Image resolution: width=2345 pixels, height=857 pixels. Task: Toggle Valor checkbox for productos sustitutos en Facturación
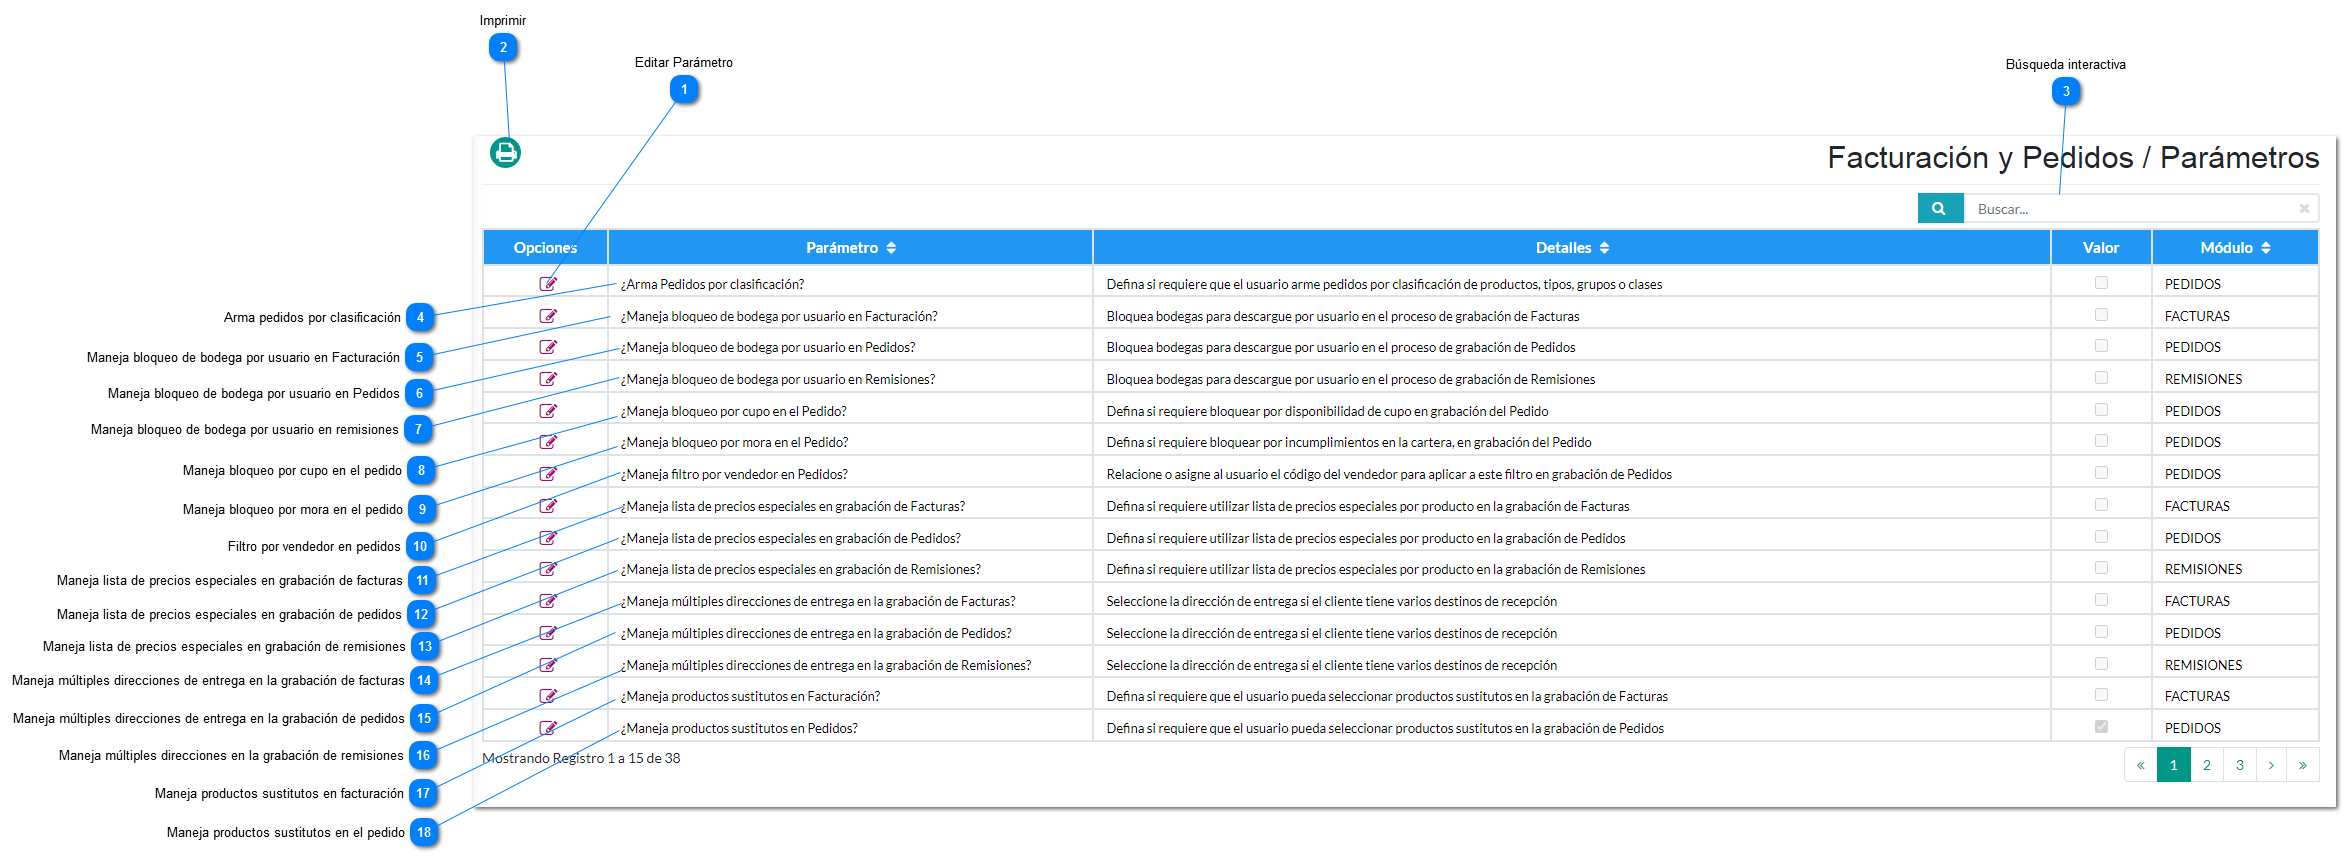coord(2101,695)
